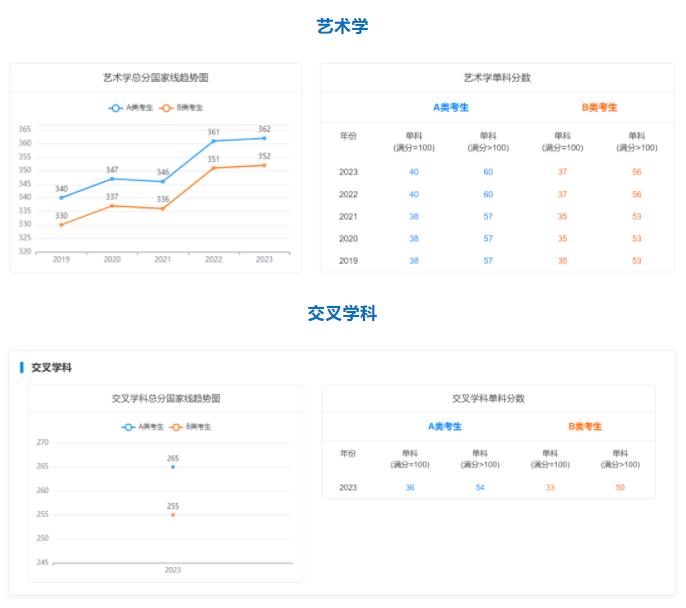Click the 艺术学 page section heading
Viewport: 686px width, 608px height.
coord(342,26)
